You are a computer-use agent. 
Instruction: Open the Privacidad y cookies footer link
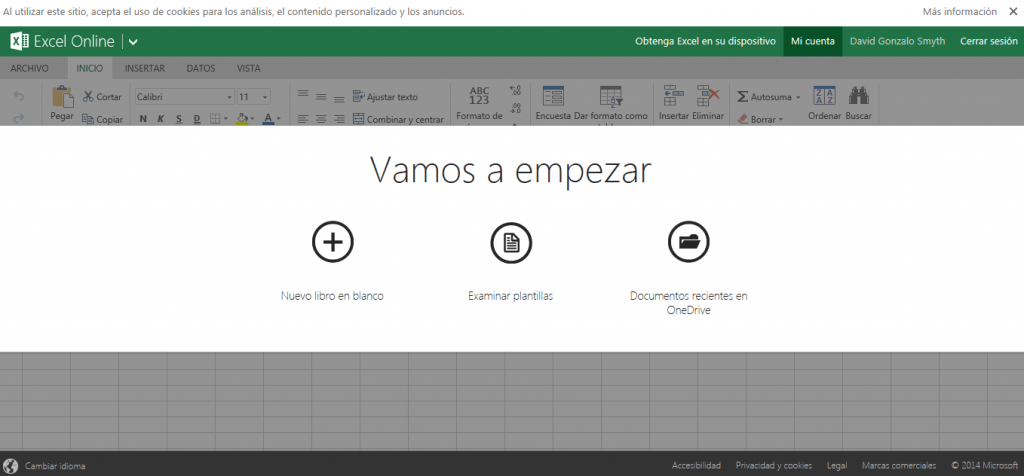774,466
